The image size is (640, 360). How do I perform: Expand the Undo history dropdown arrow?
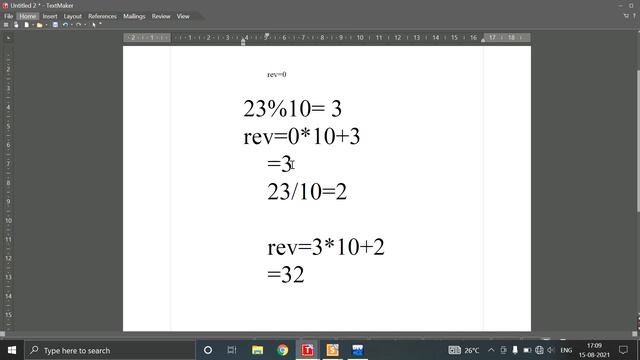[x=72, y=25]
